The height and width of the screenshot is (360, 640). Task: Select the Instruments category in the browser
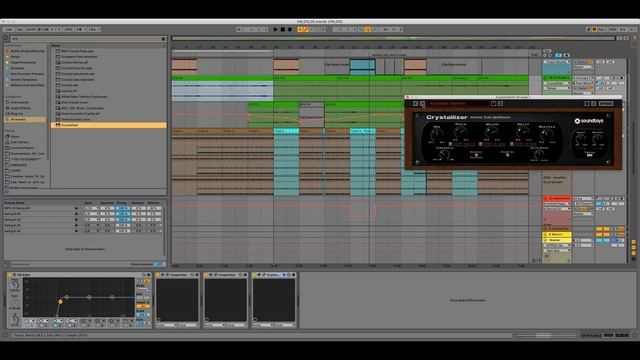[x=20, y=102]
